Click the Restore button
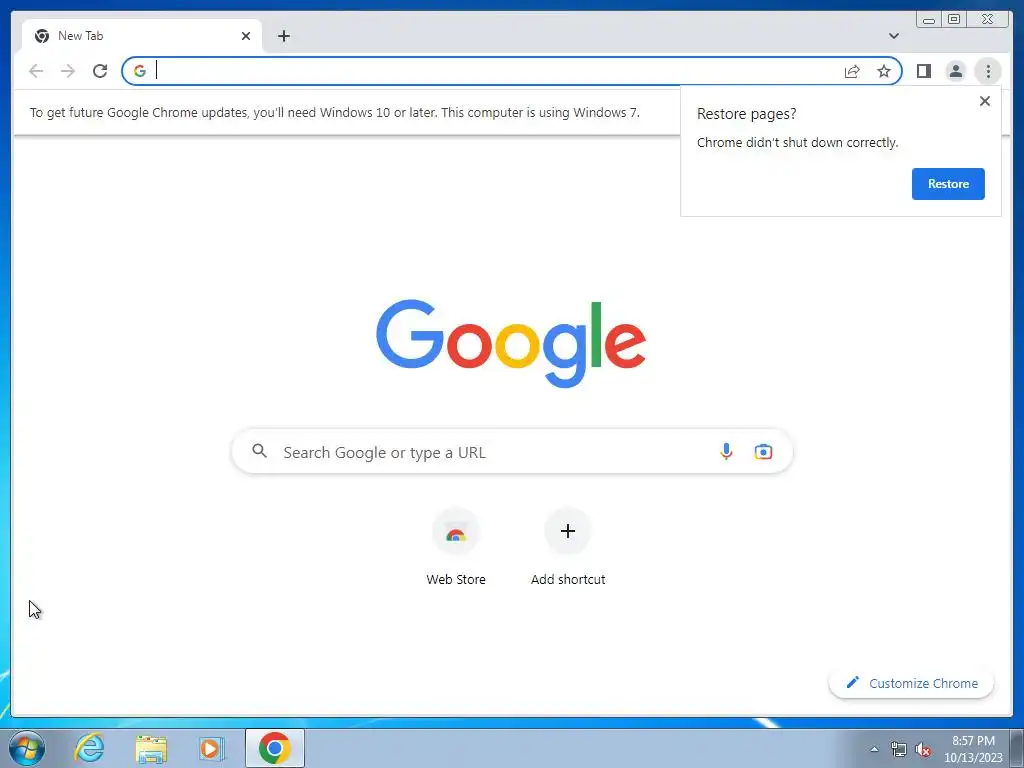The image size is (1024, 768). coord(948,184)
